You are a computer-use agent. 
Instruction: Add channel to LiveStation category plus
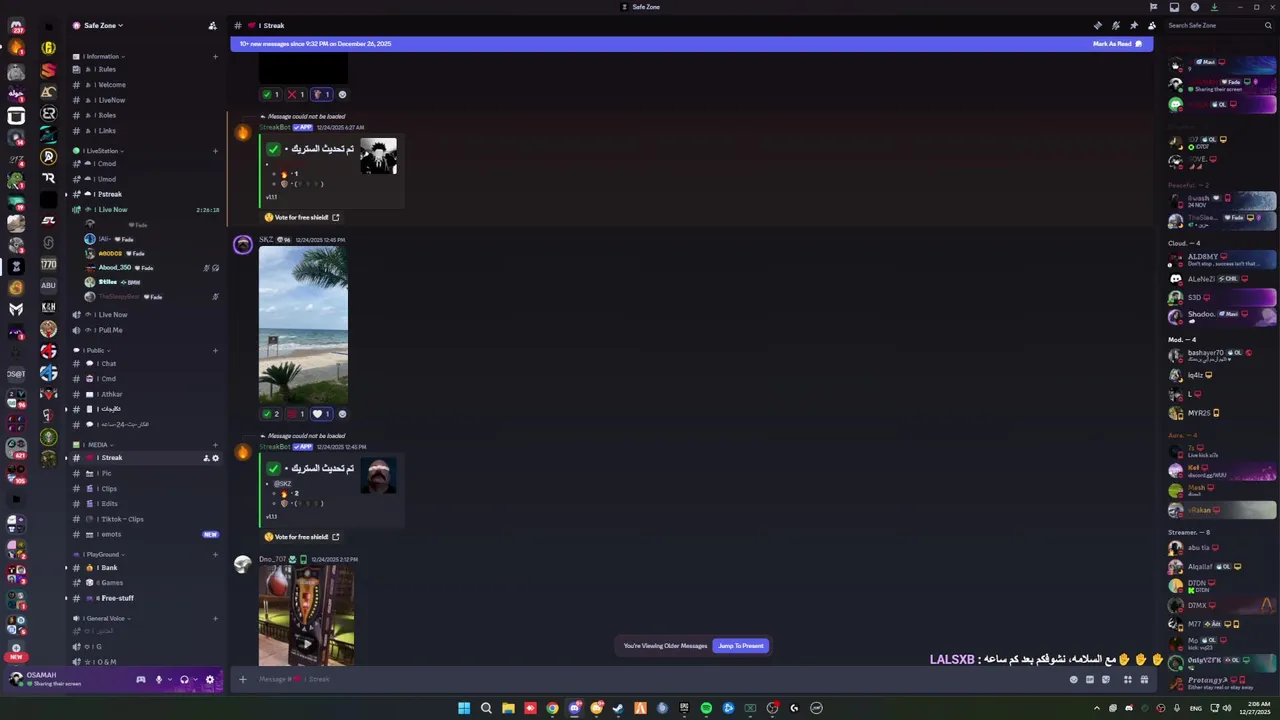[x=215, y=151]
